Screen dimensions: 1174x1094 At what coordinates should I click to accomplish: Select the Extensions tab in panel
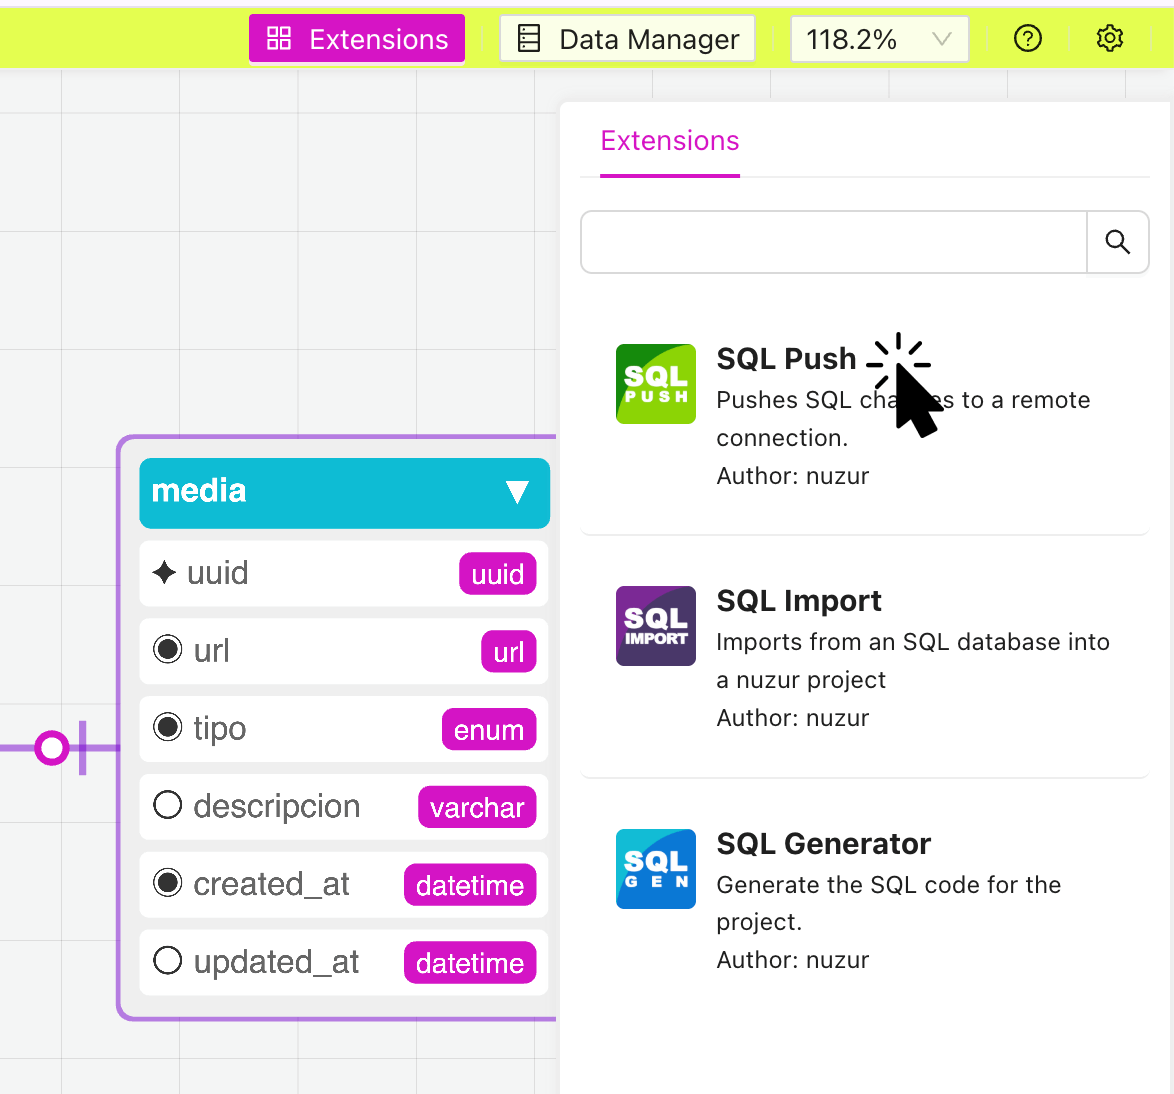[669, 141]
